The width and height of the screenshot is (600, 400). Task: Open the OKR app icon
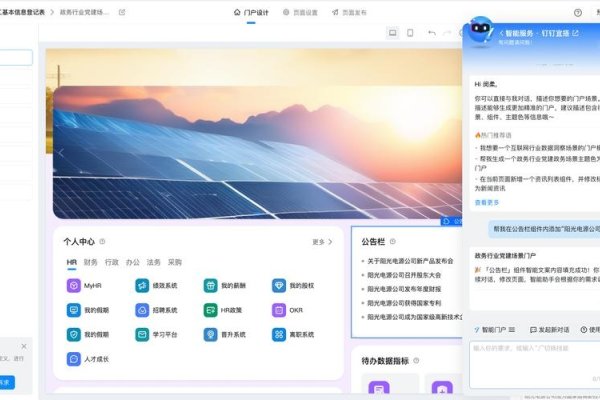[279, 310]
